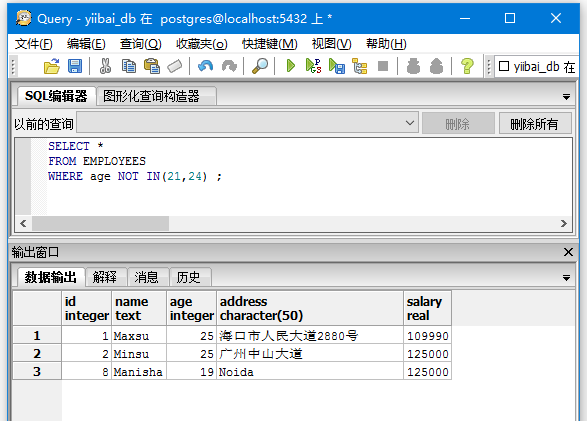This screenshot has width=587, height=421.
Task: Switch to the 图形化查询构造器 tab
Action: click(151, 96)
